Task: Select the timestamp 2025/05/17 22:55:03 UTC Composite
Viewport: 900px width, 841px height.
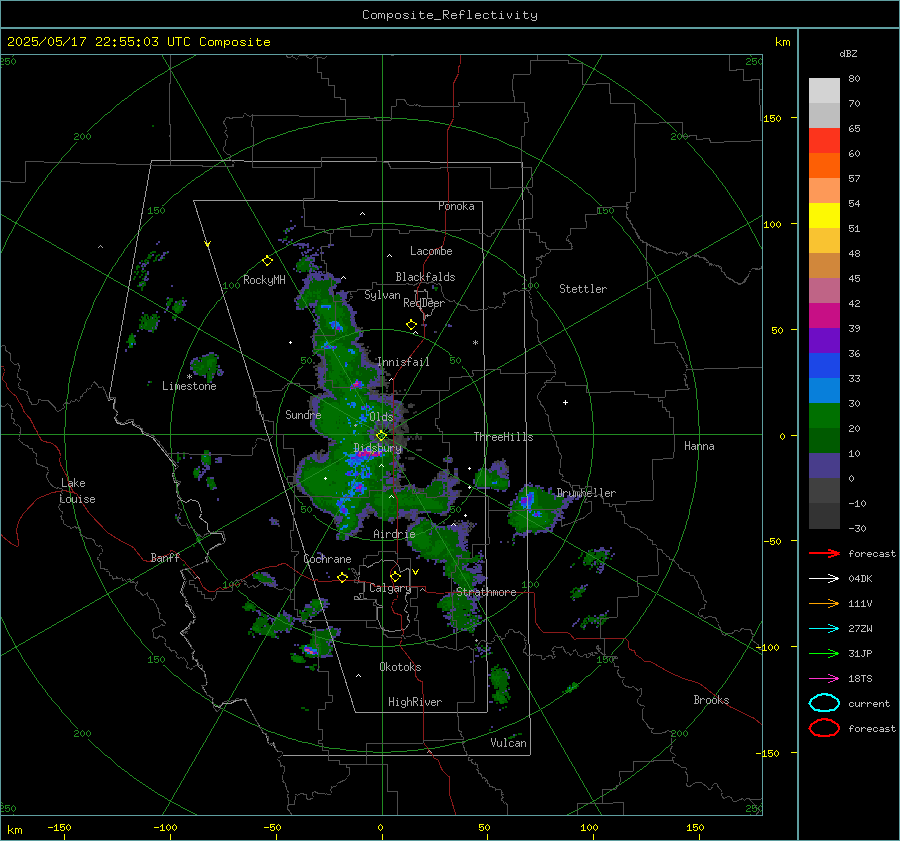Action: pyautogui.click(x=138, y=42)
